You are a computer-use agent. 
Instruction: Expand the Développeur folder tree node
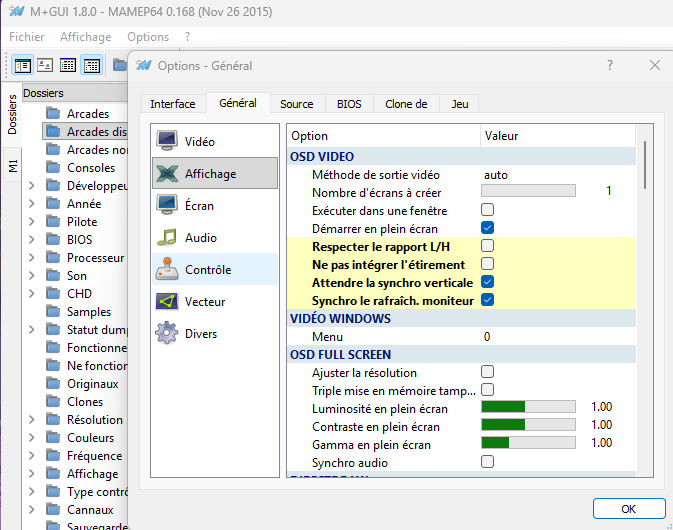coord(32,186)
